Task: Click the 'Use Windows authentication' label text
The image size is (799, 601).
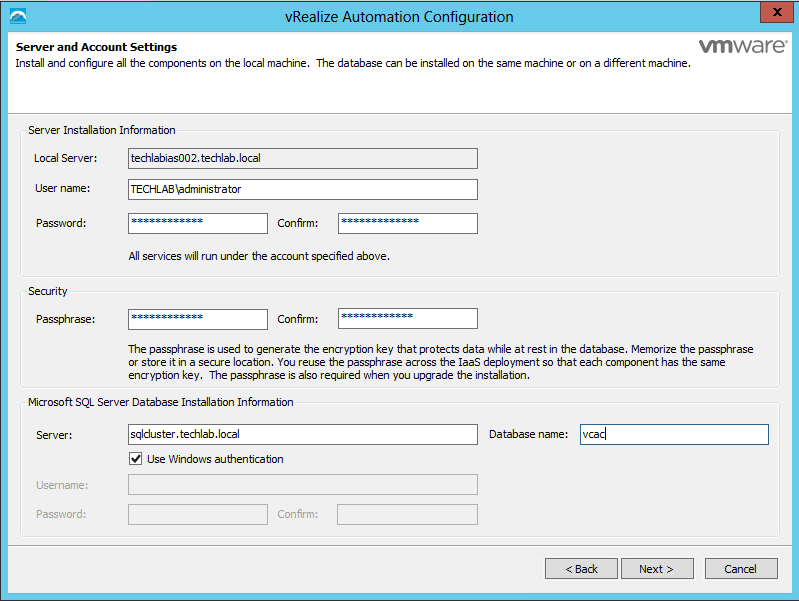Action: 215,459
